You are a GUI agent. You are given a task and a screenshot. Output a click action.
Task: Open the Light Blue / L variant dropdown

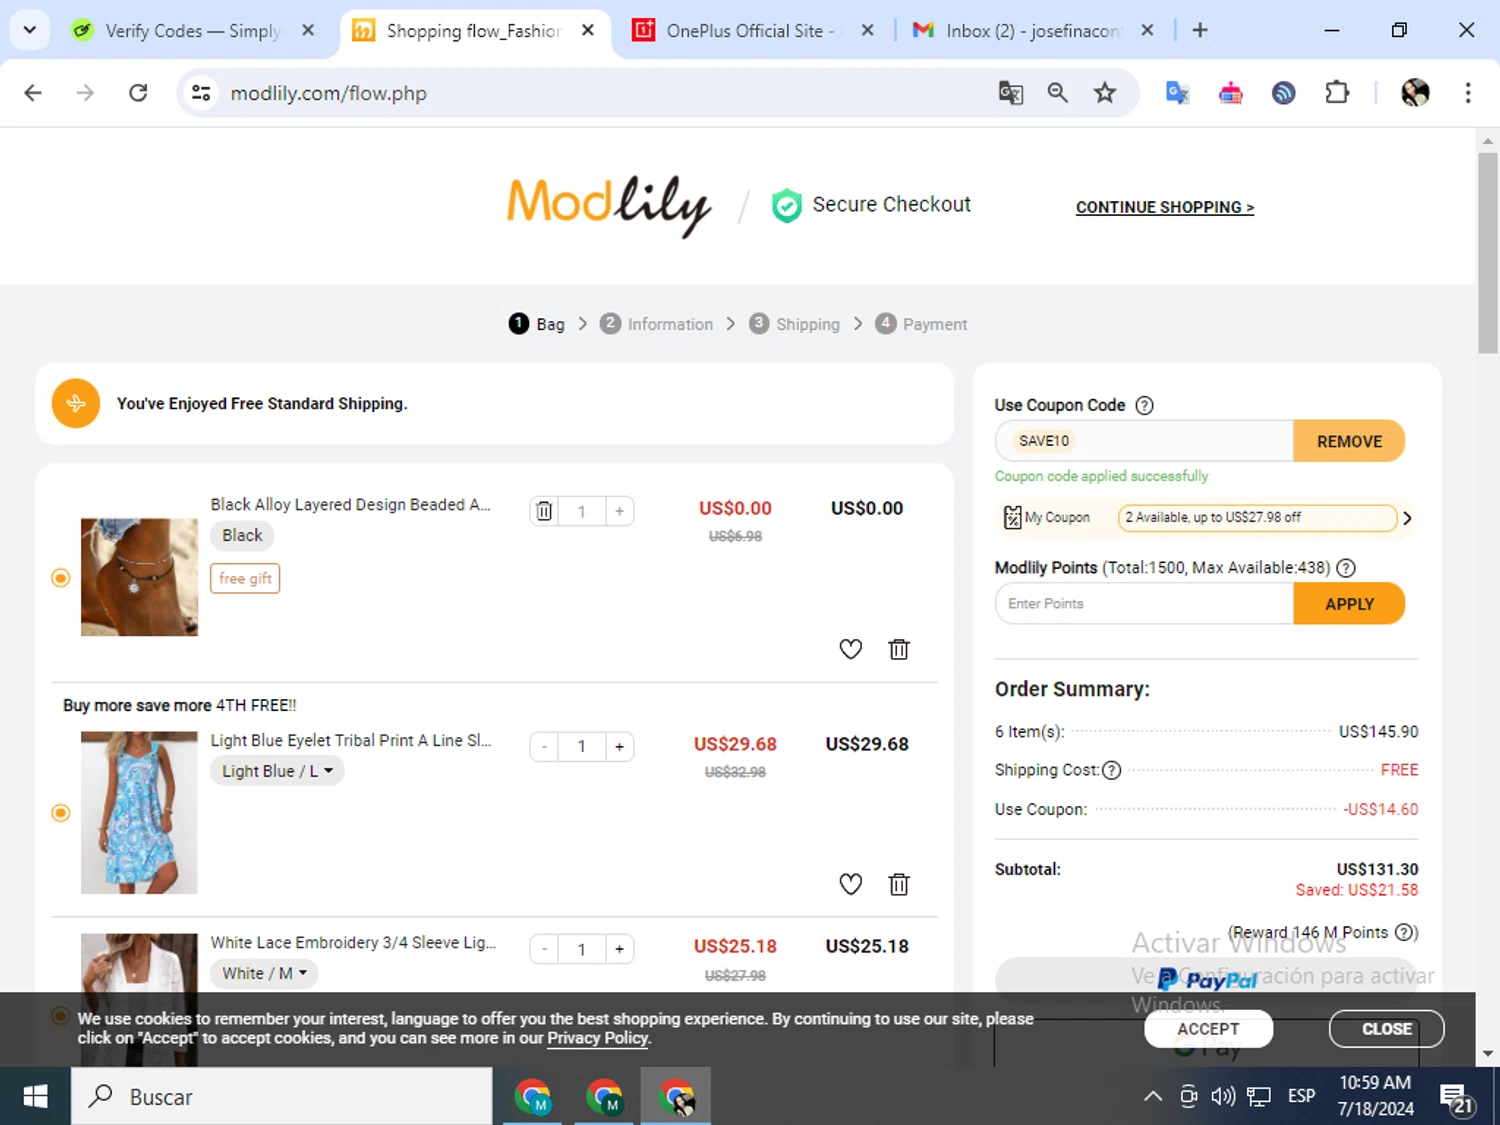coord(277,771)
